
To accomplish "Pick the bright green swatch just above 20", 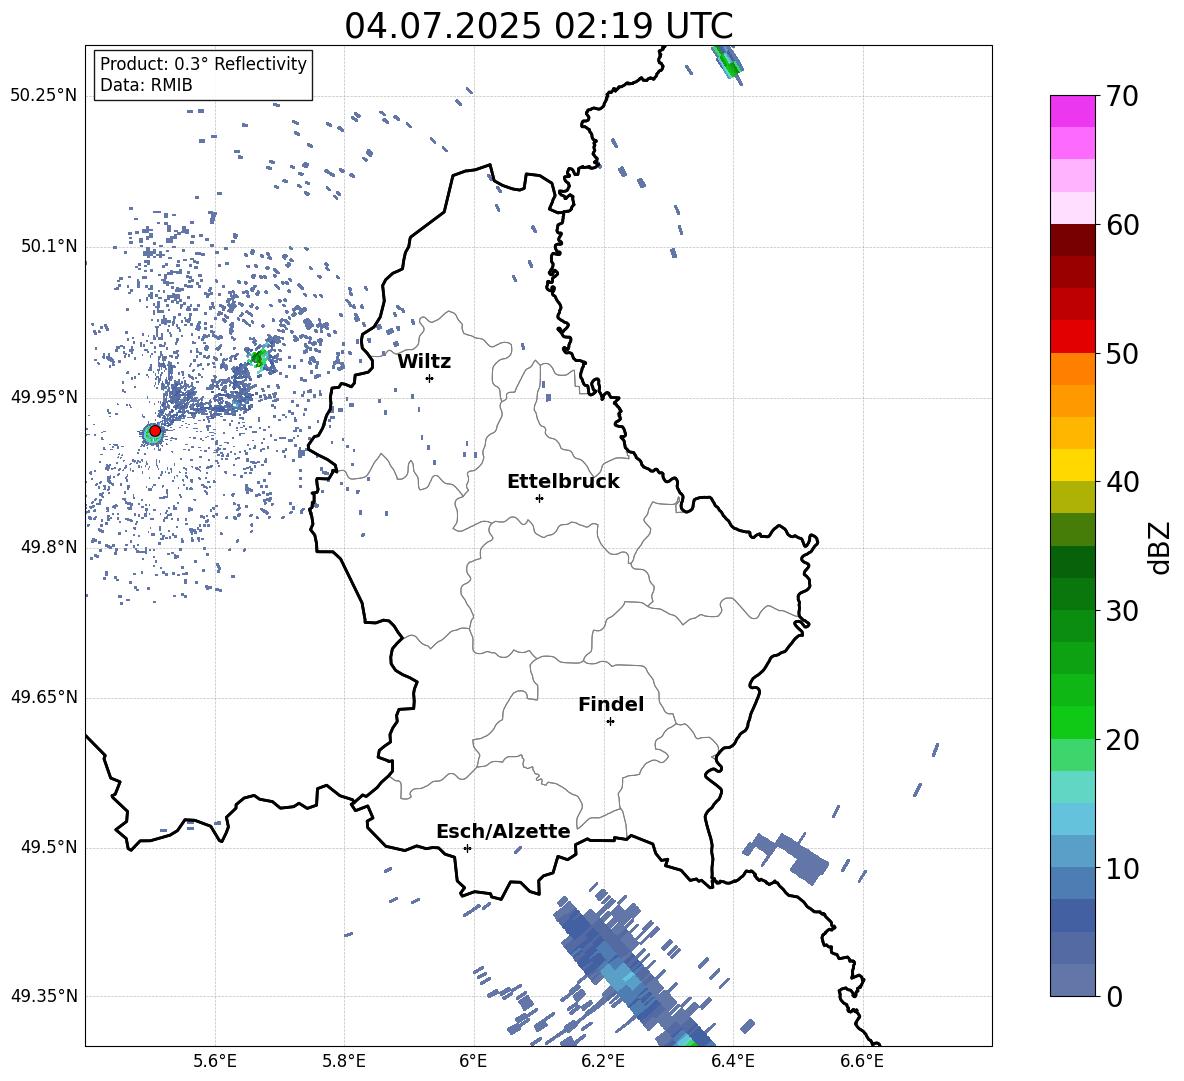I will (1073, 723).
